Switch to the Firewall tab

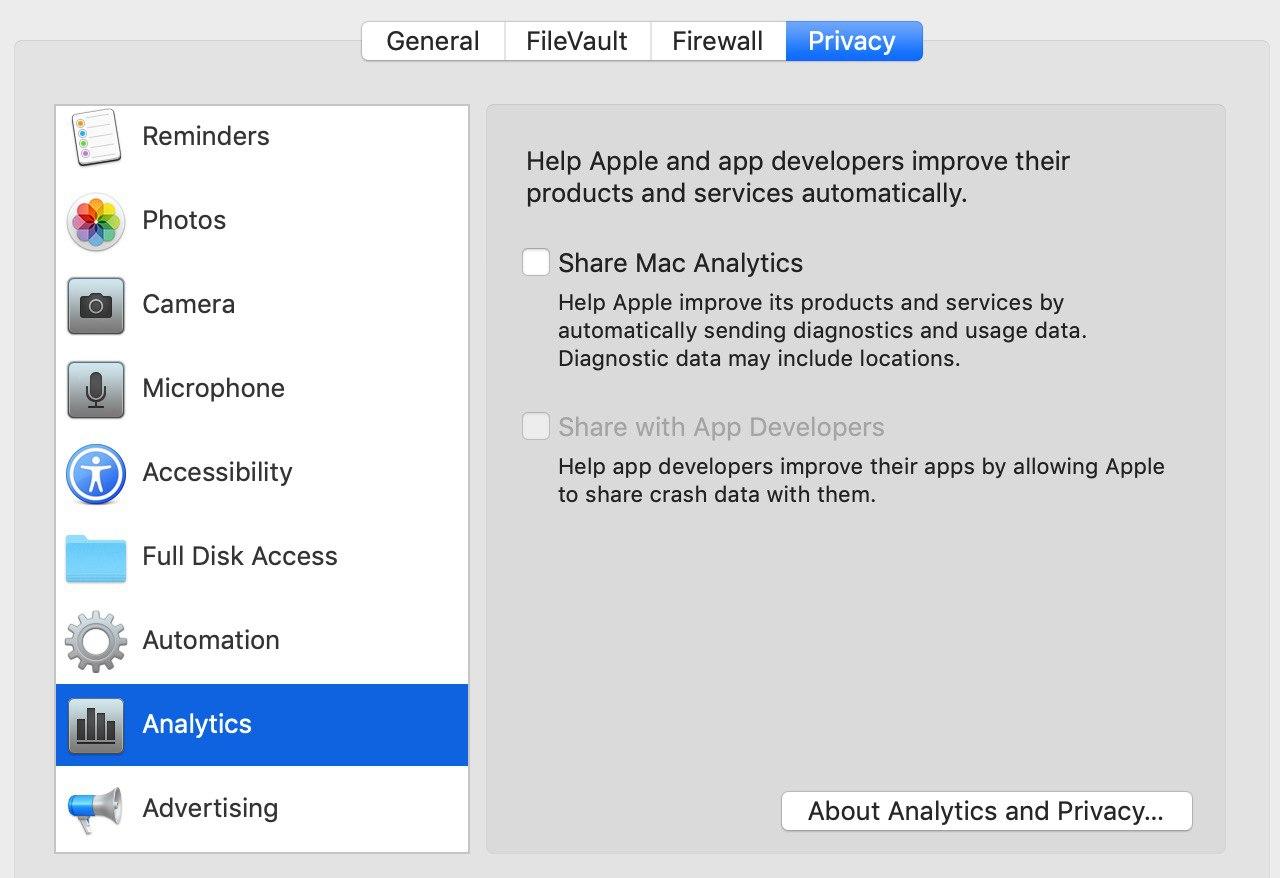click(717, 41)
